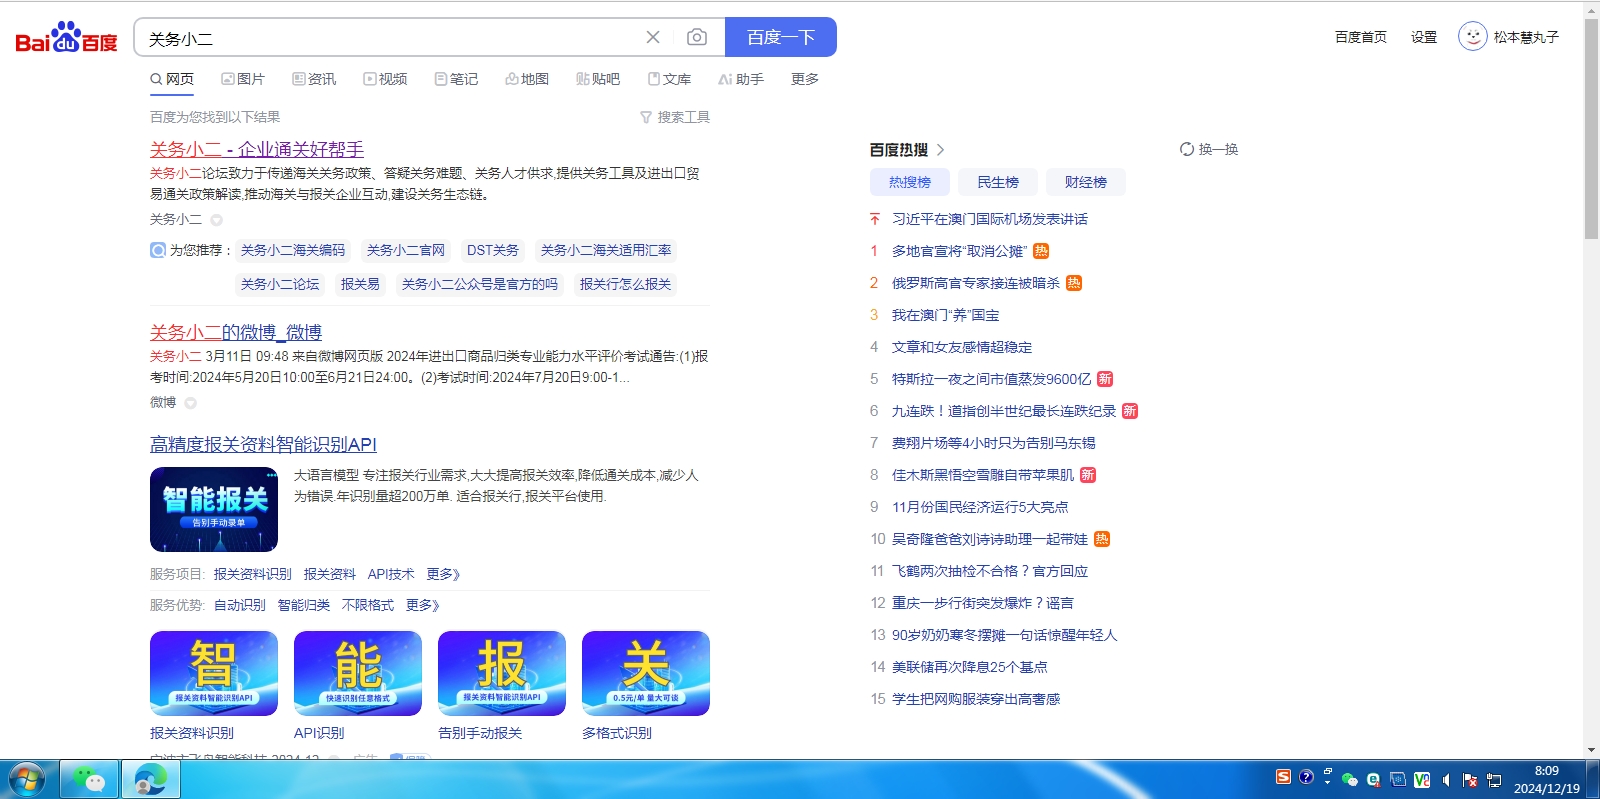Expand 更多 service advantages link
The width and height of the screenshot is (1600, 799).
(422, 605)
